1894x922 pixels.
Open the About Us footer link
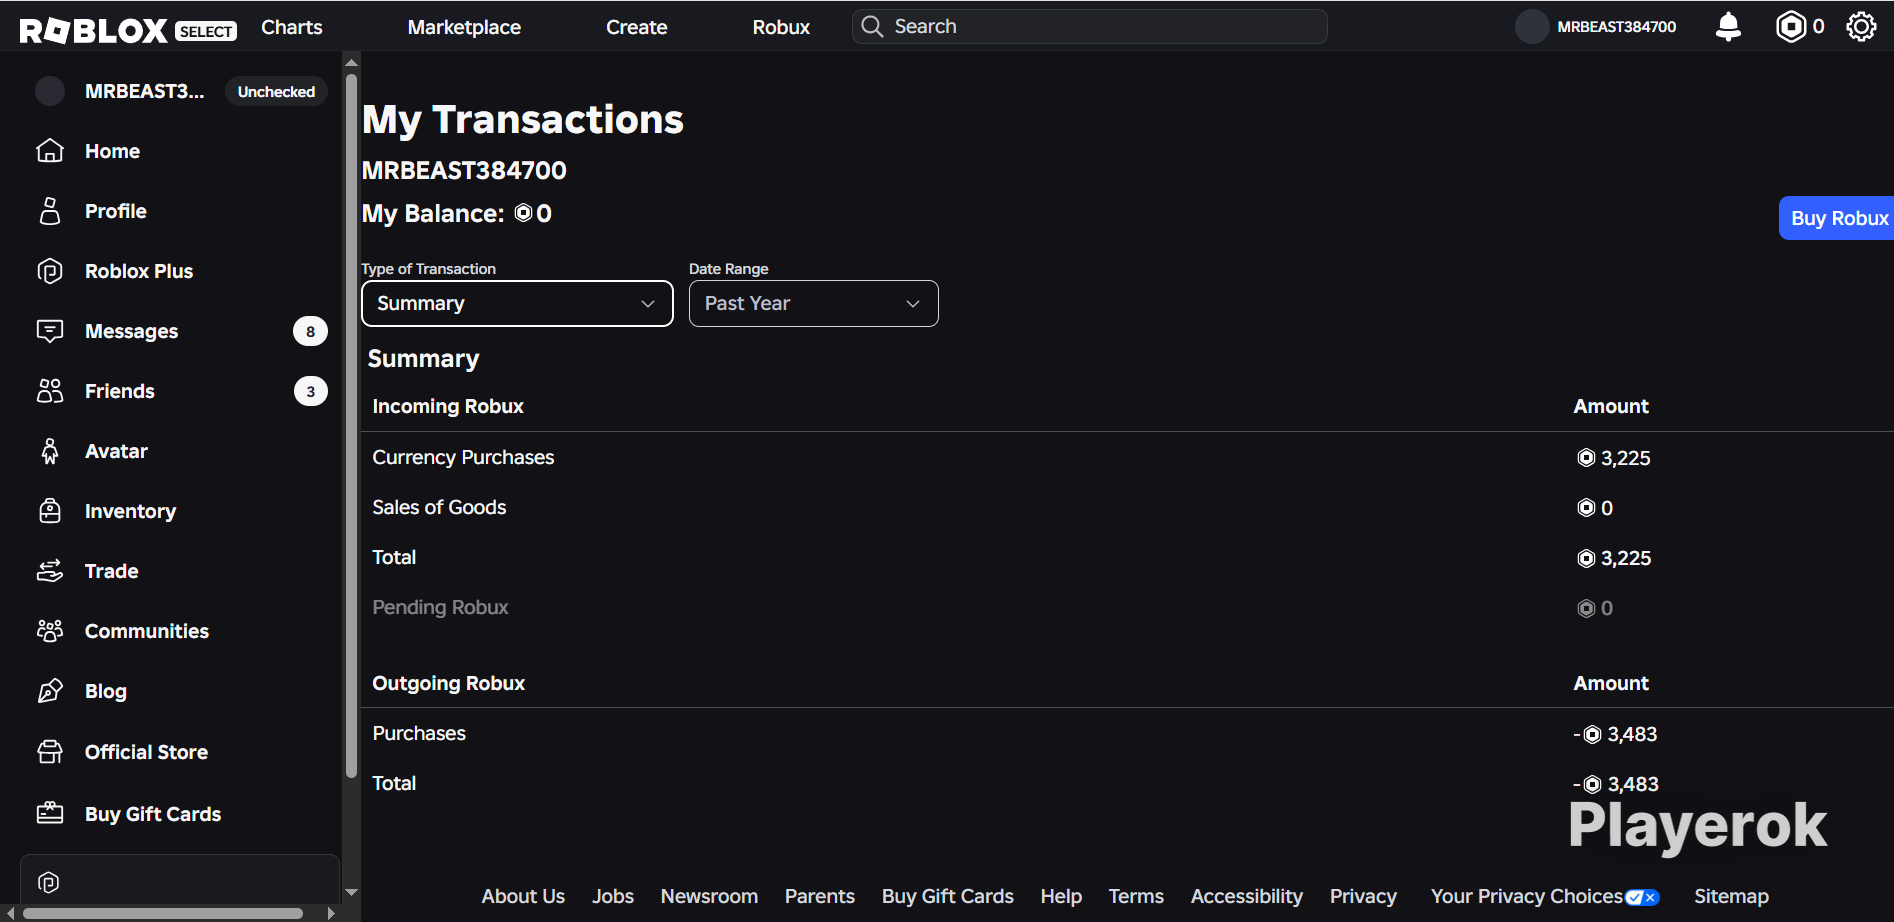523,896
